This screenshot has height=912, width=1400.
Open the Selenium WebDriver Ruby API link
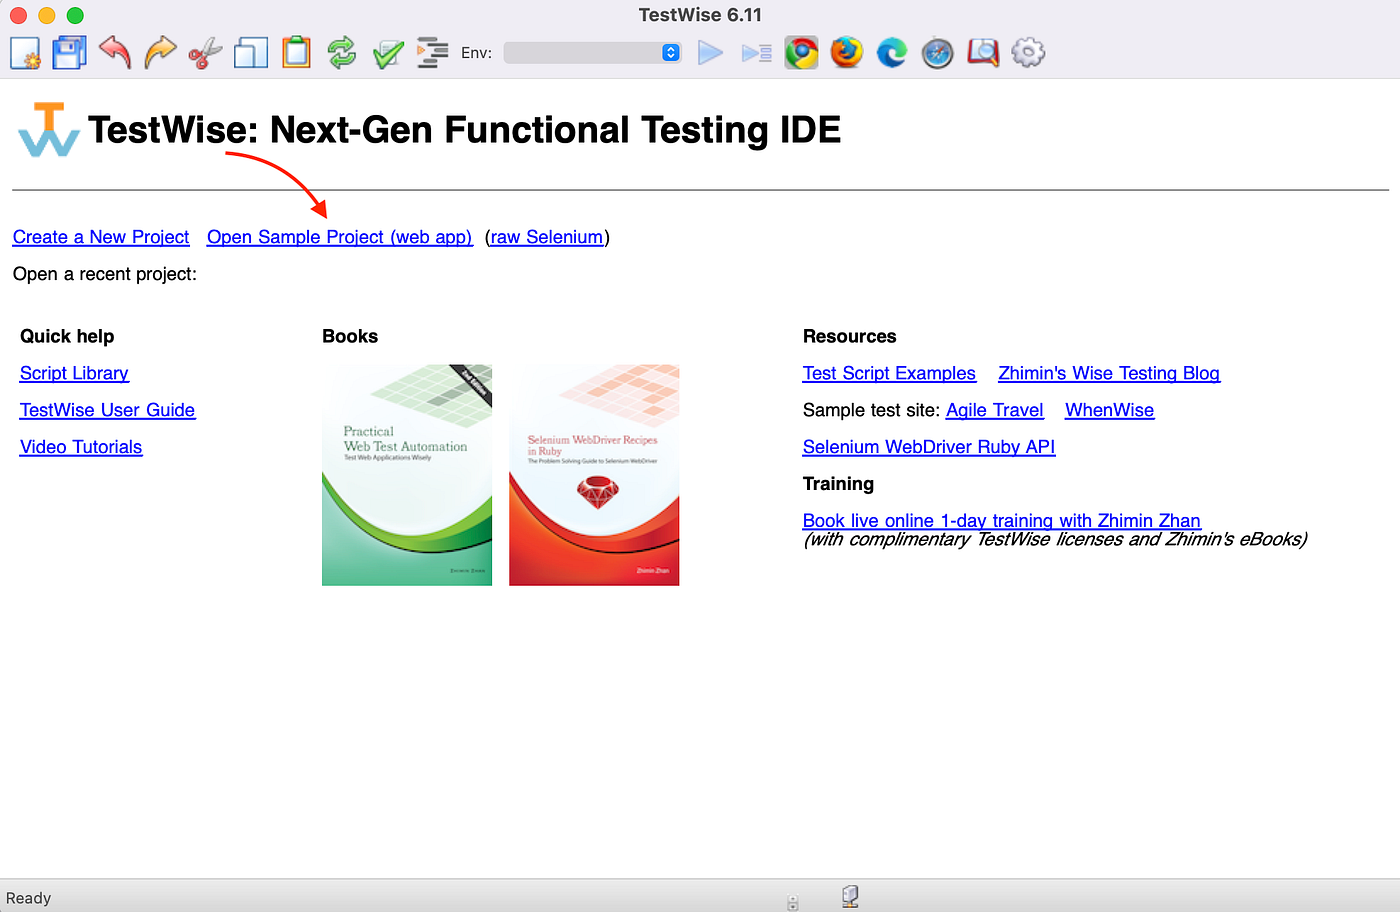click(929, 447)
